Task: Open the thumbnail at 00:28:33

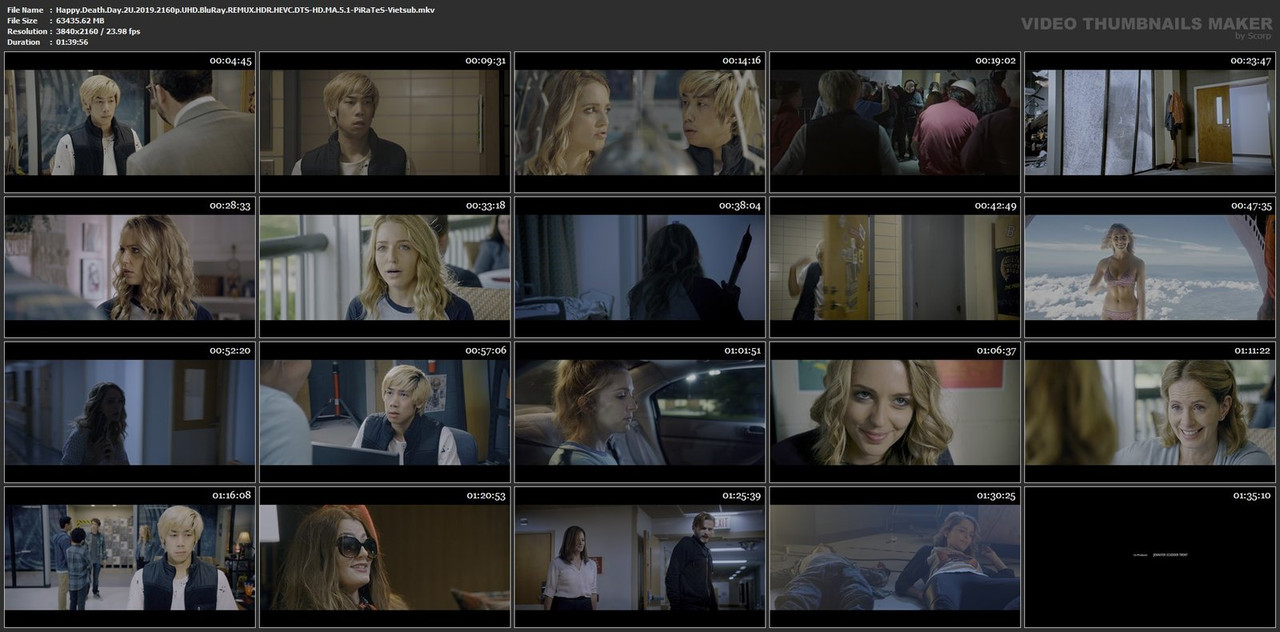Action: (130, 267)
